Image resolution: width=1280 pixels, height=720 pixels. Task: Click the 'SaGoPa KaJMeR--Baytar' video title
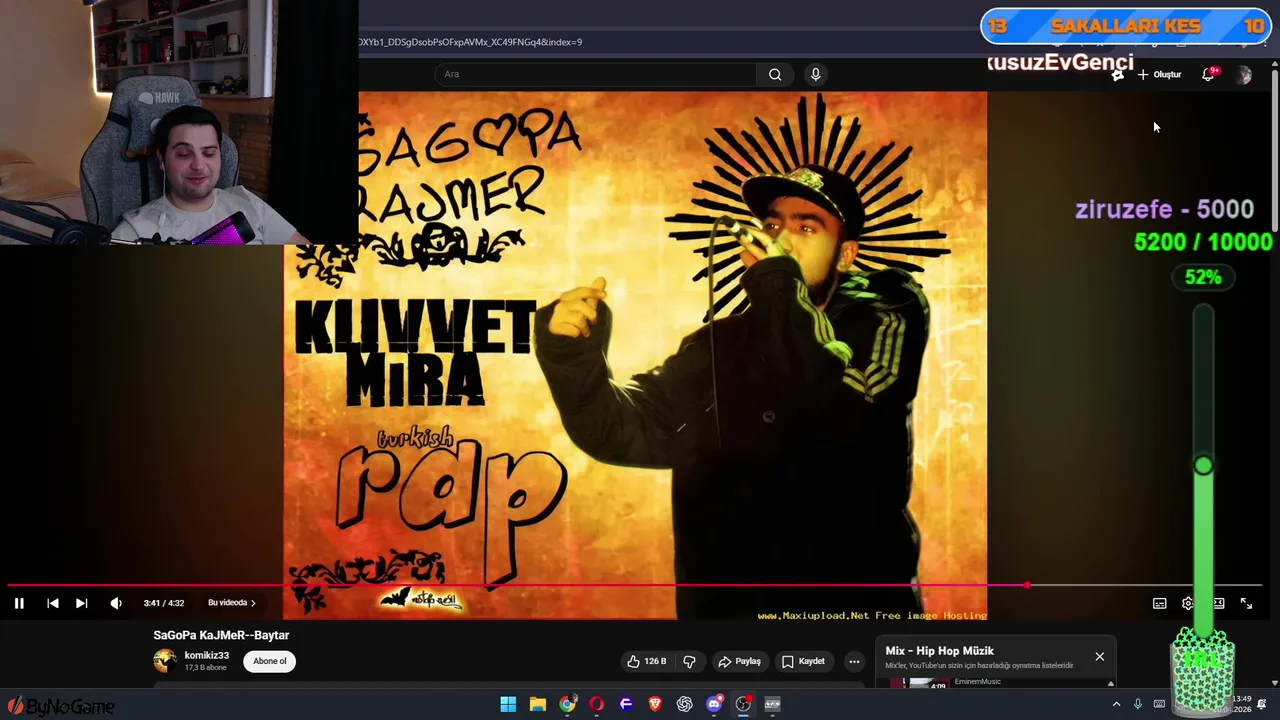(221, 635)
